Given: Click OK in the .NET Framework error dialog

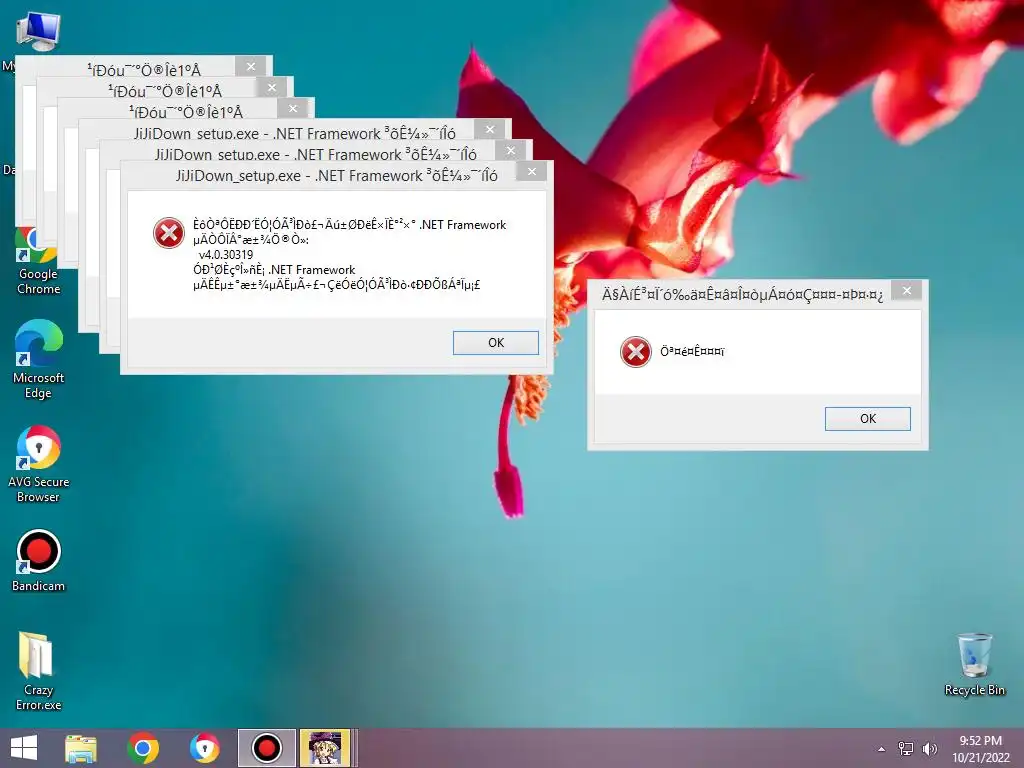Looking at the screenshot, I should coord(496,343).
